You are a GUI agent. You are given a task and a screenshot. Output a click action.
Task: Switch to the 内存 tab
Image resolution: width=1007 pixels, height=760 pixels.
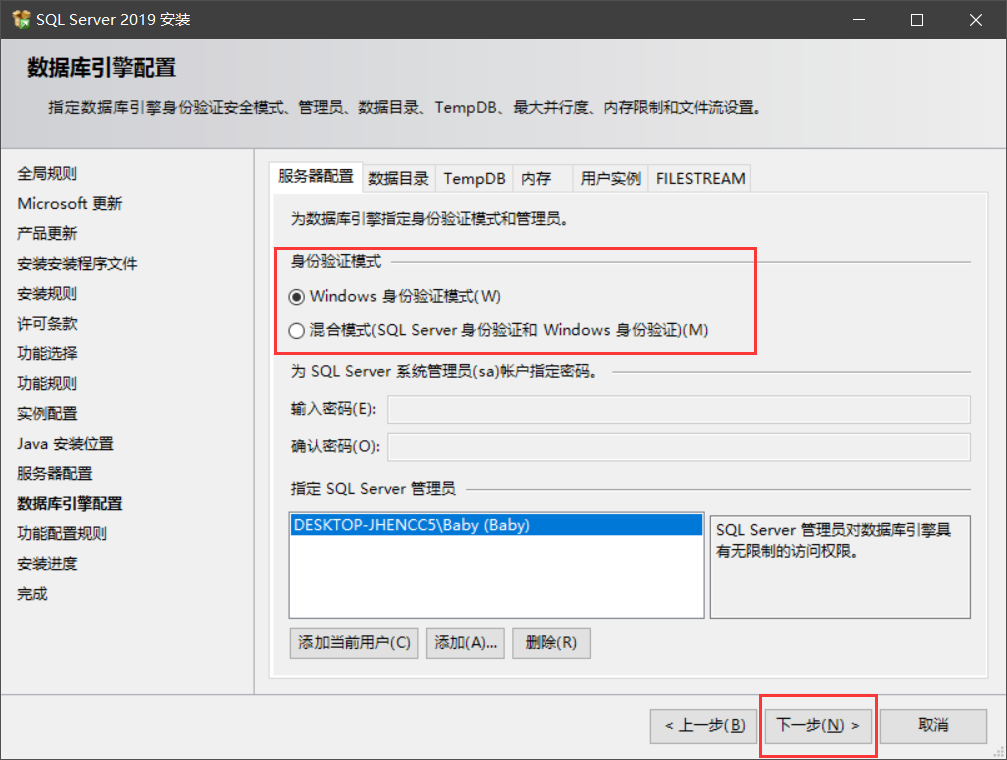[542, 179]
